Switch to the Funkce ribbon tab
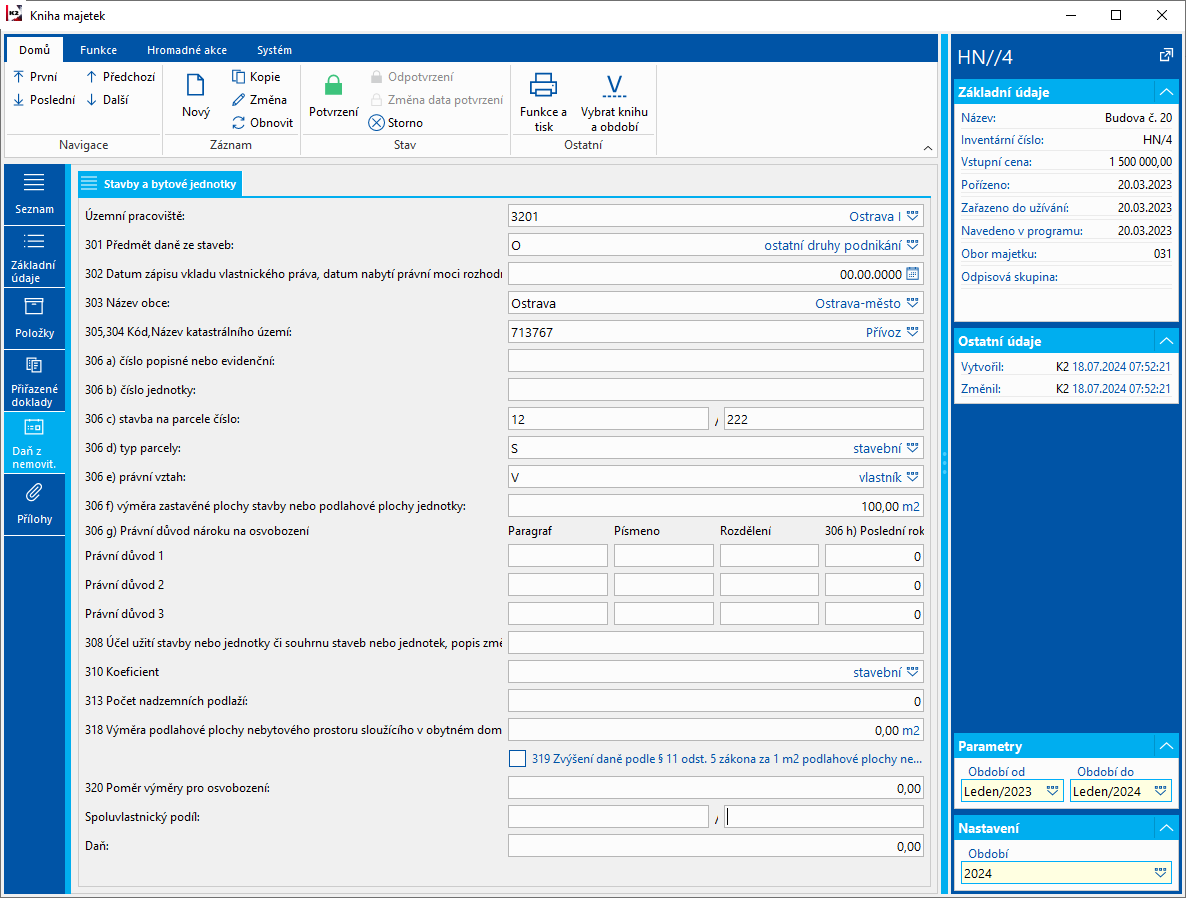 pyautogui.click(x=98, y=50)
